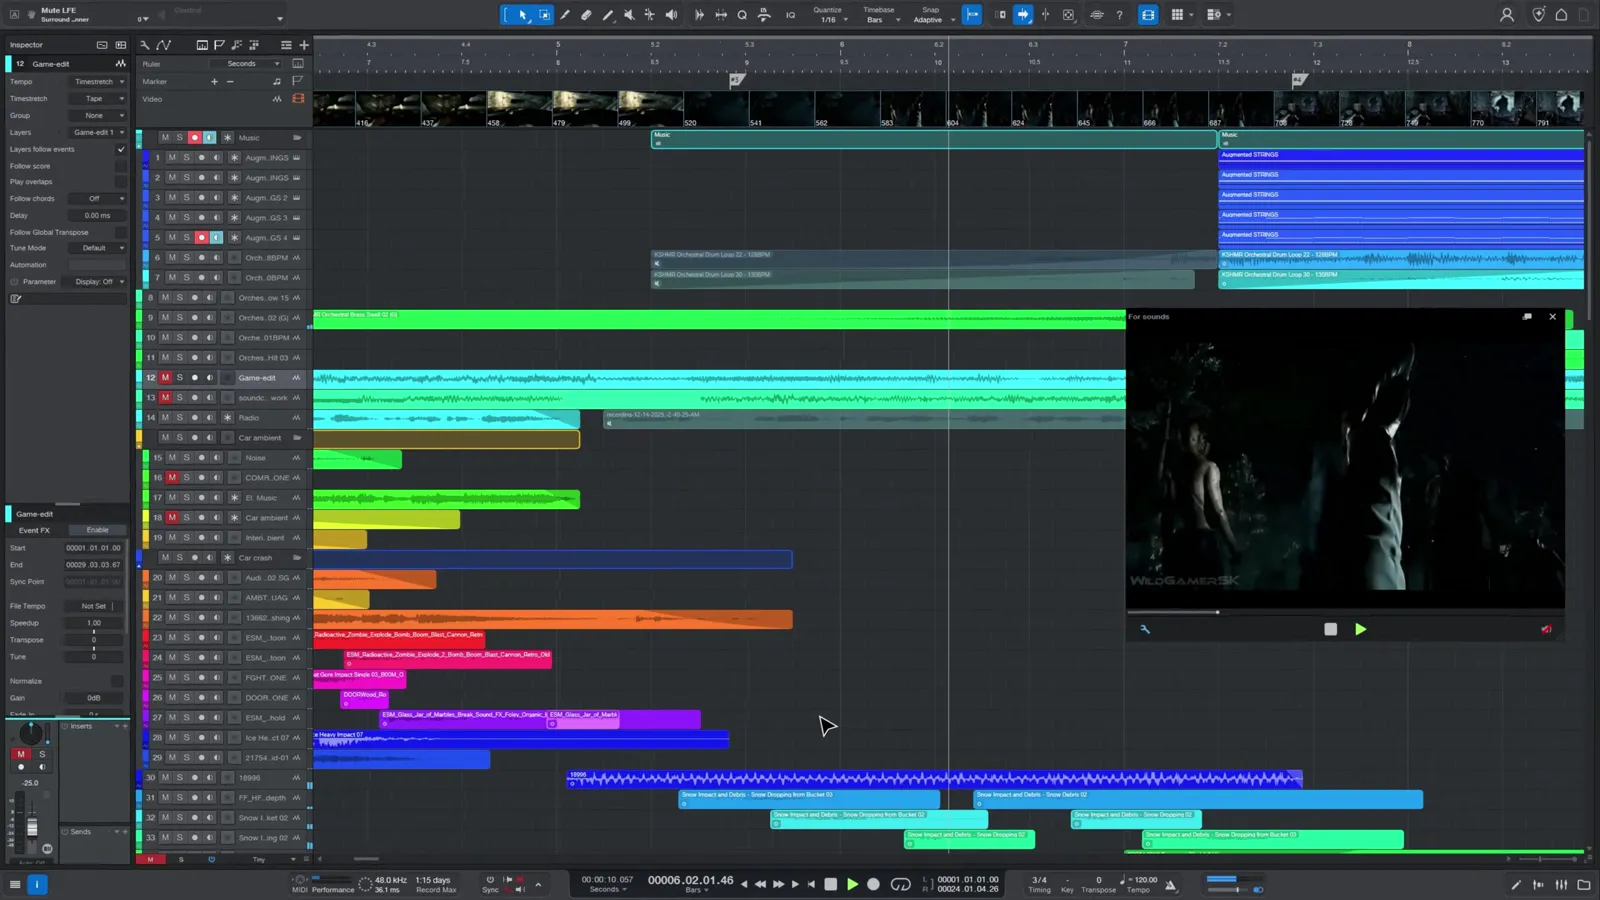The height and width of the screenshot is (900, 1600).
Task: Click the Add Tracks plus icon
Action: 304,45
